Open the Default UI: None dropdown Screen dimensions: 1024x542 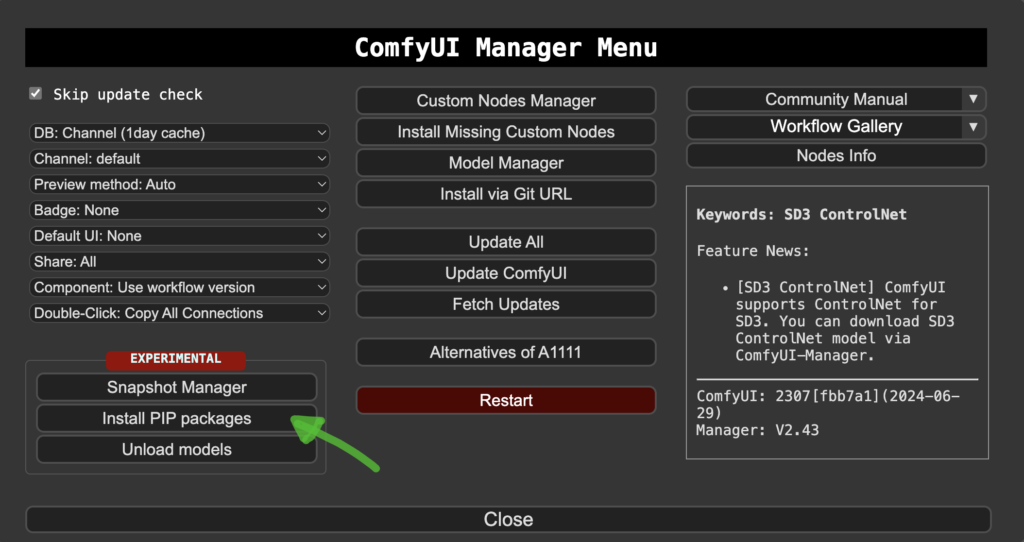(x=179, y=236)
